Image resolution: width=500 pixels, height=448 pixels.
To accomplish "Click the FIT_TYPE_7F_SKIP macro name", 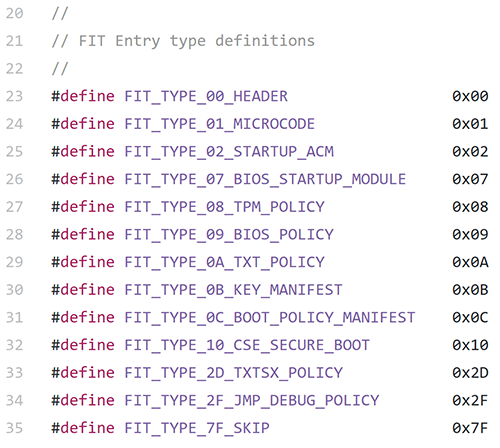I will 197,429.
